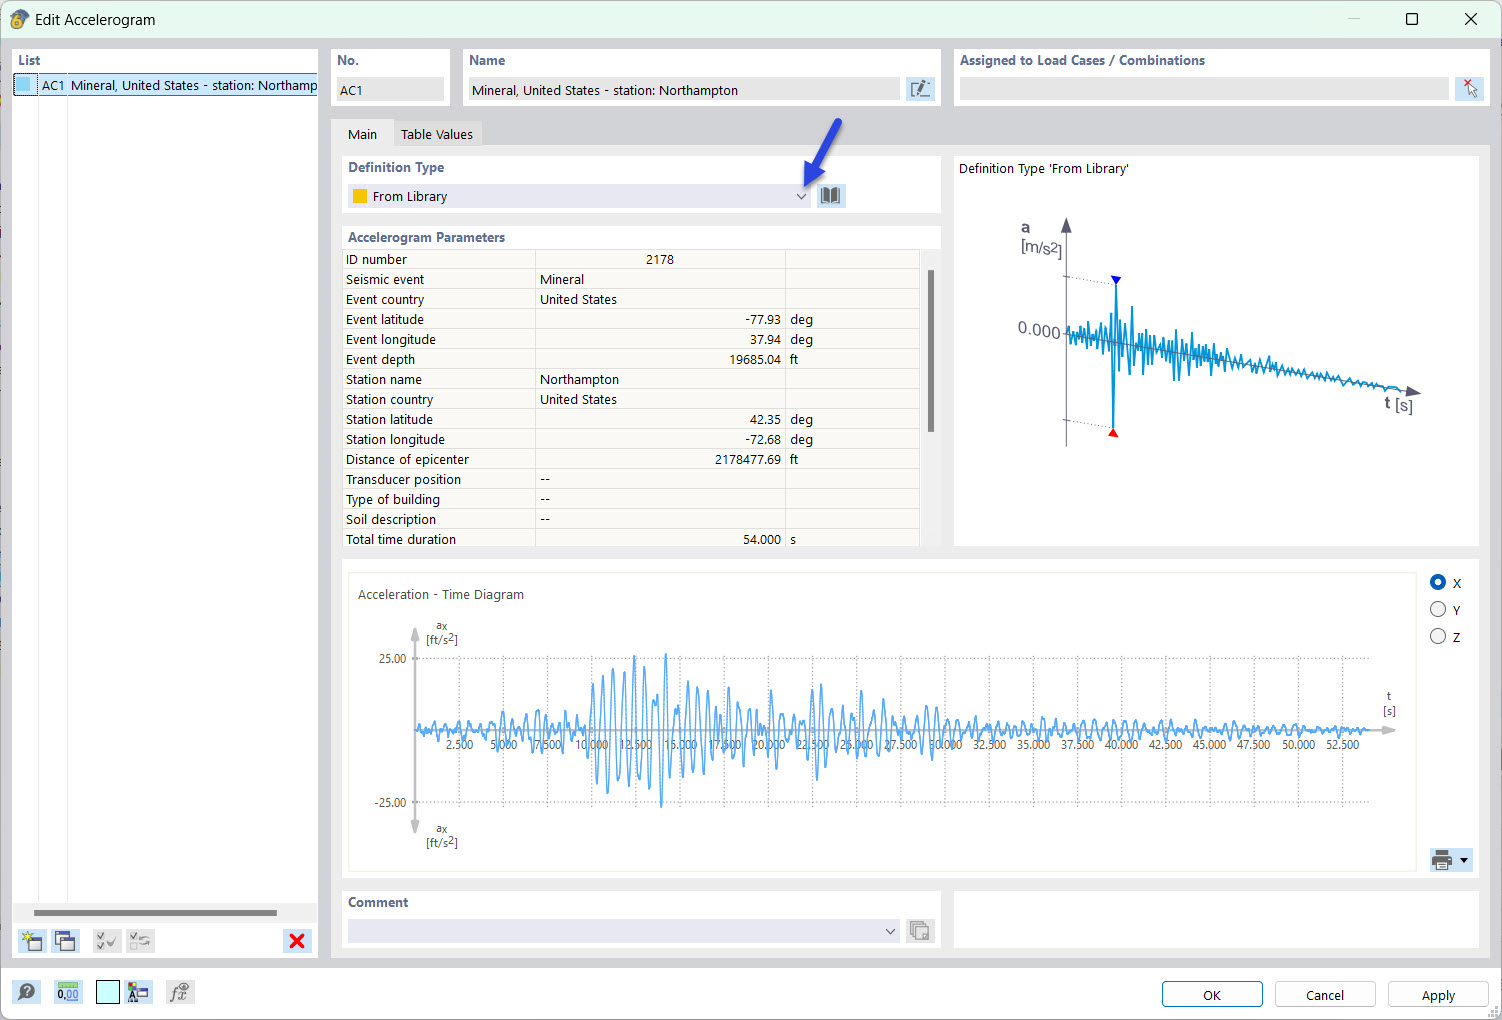Open the help question mark icon
The image size is (1502, 1020).
[x=27, y=992]
